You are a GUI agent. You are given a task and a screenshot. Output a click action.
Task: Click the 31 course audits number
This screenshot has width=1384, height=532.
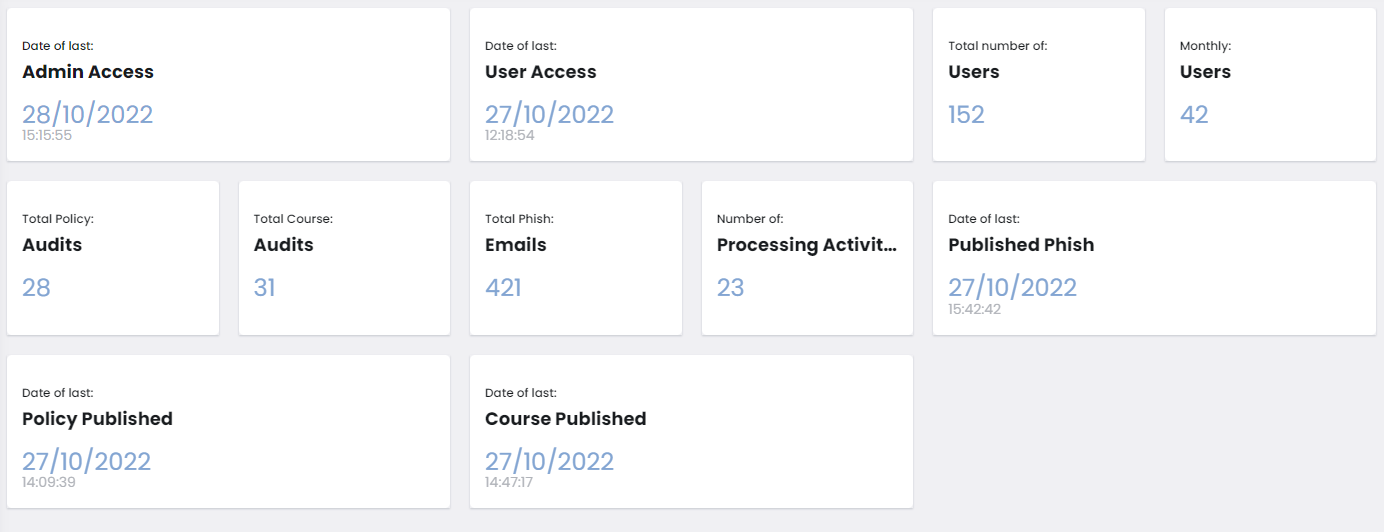click(264, 288)
